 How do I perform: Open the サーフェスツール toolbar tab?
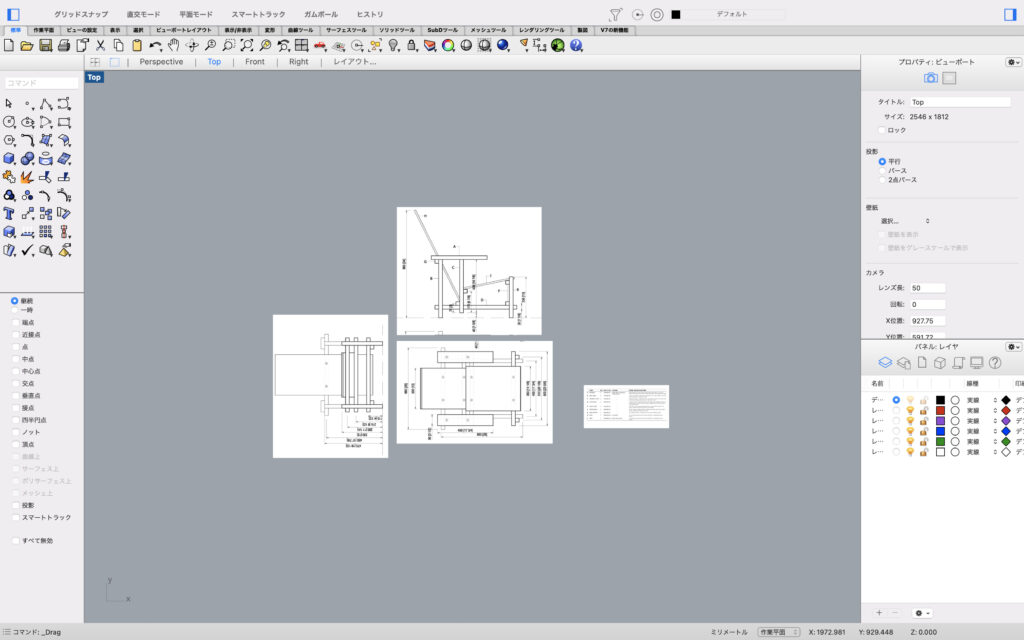tap(346, 30)
